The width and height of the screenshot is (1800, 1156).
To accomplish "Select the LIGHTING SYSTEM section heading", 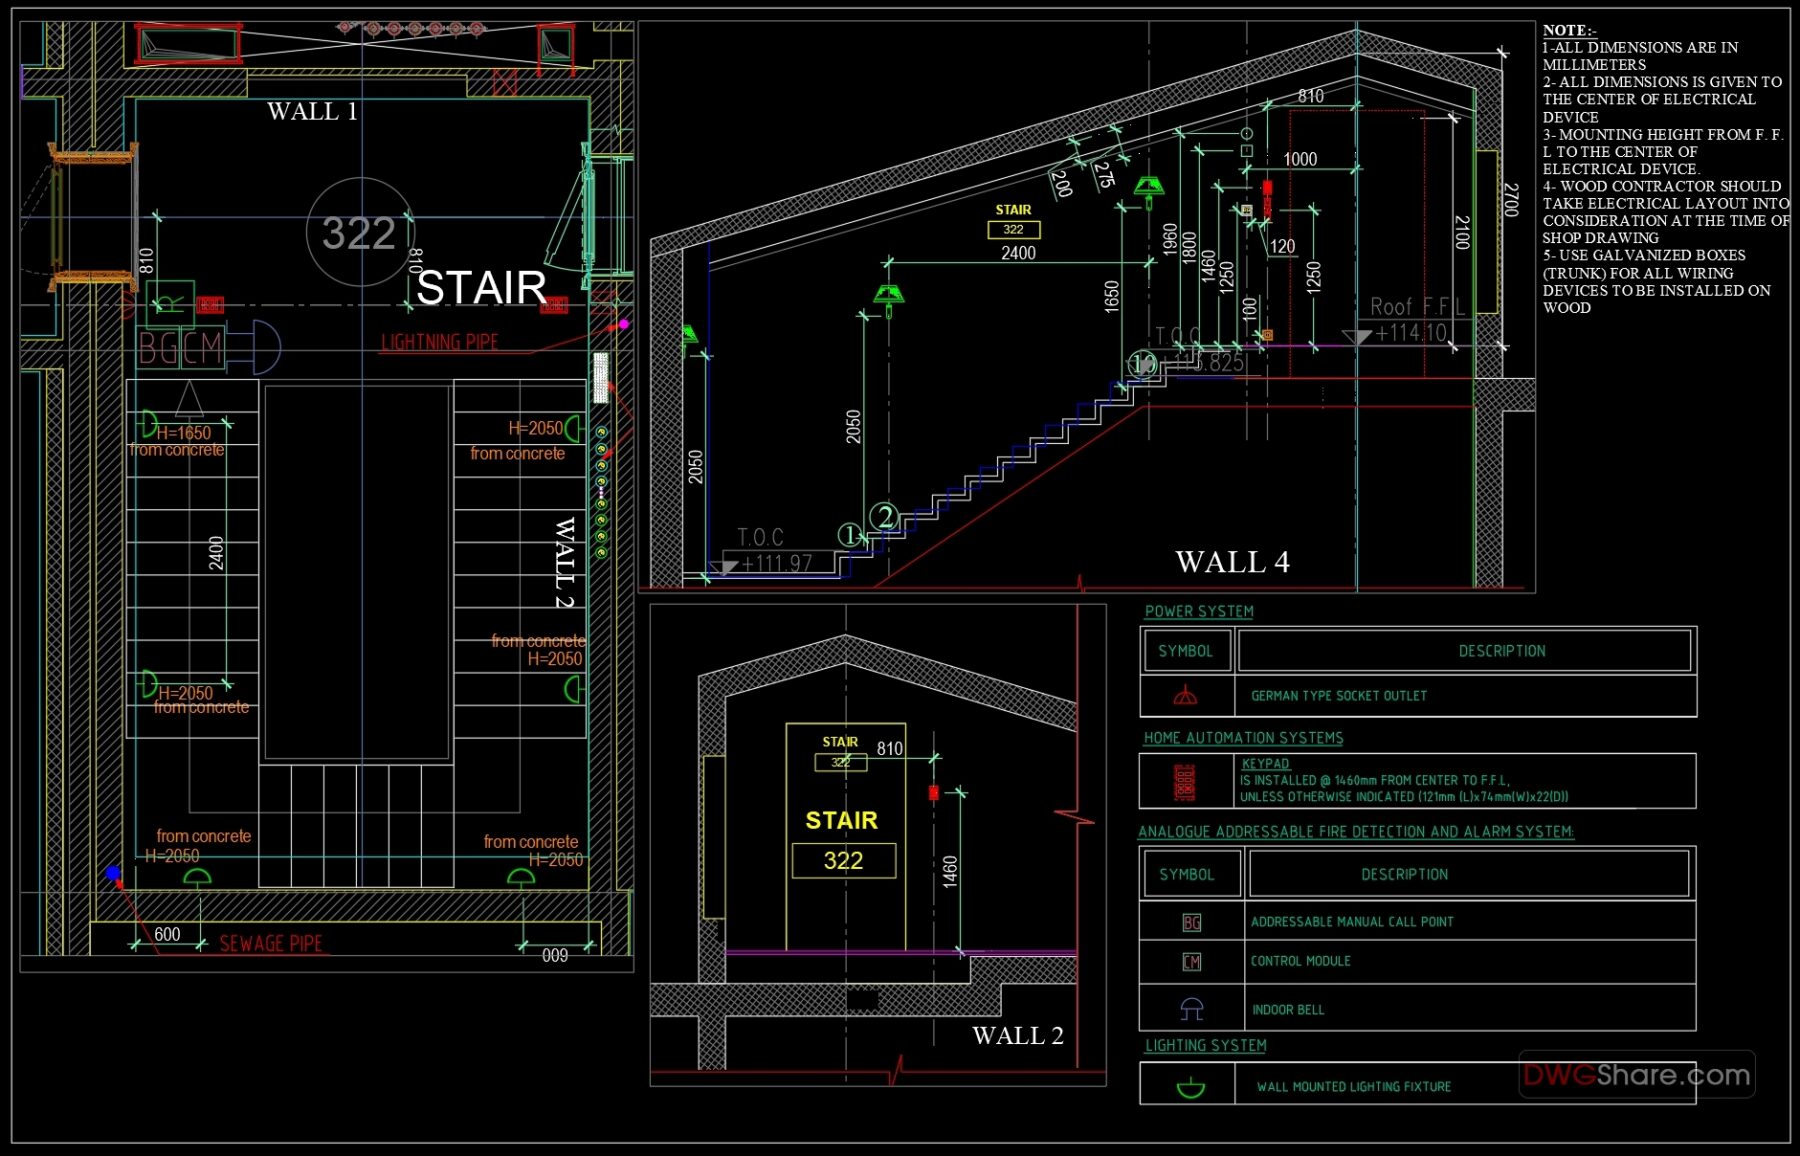I will 1204,1045.
